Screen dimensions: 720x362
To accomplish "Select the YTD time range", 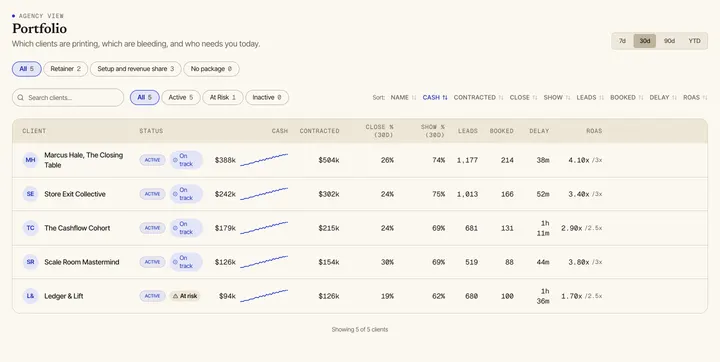I will 694,41.
